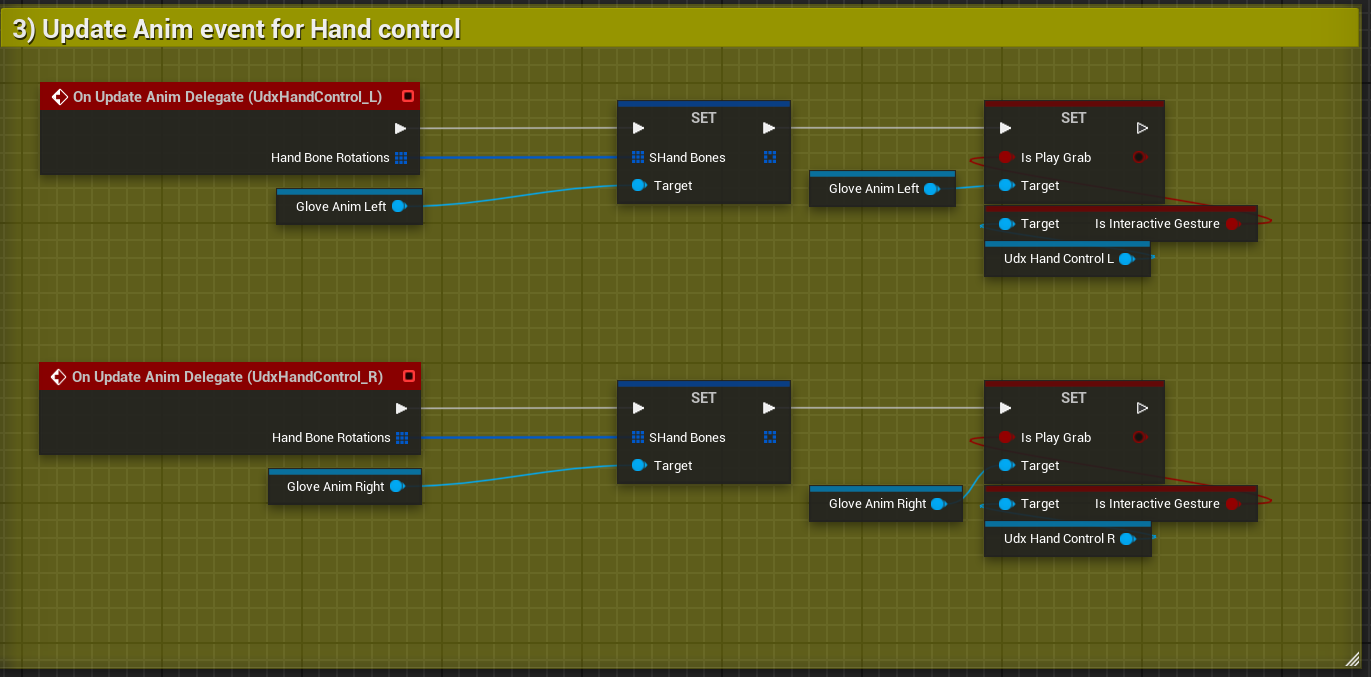Click the lower SHand Bones SET node title

click(x=703, y=398)
